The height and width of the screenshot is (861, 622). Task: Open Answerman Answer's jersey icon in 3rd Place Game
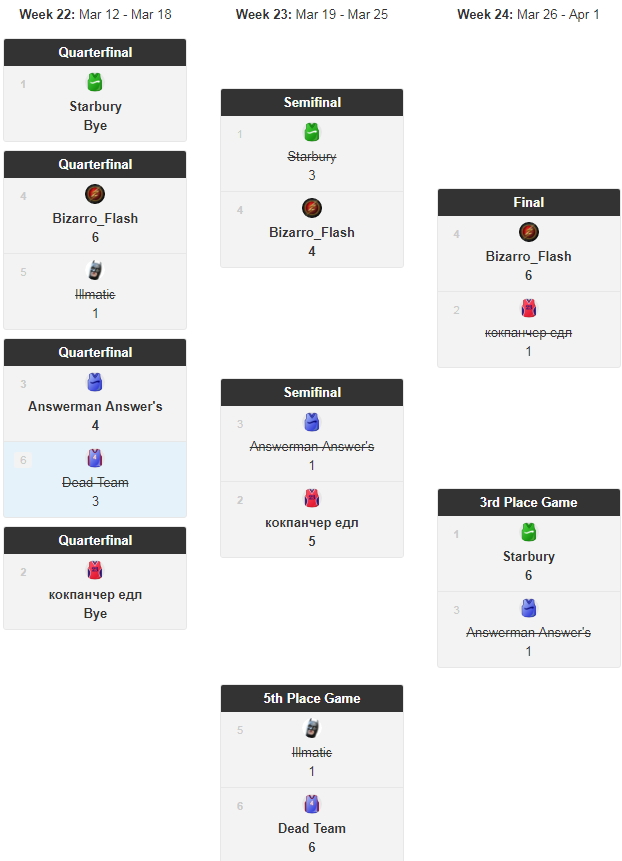(x=529, y=609)
